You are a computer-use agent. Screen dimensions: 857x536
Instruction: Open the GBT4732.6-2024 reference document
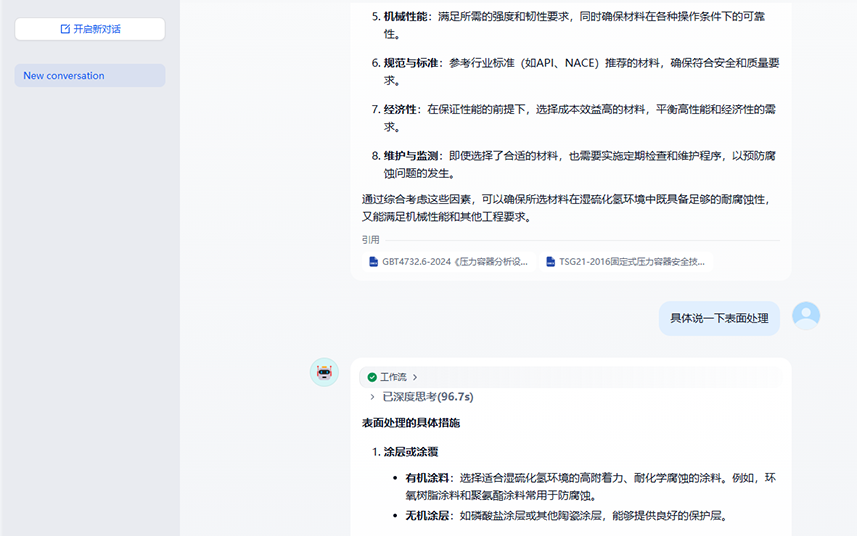point(449,262)
